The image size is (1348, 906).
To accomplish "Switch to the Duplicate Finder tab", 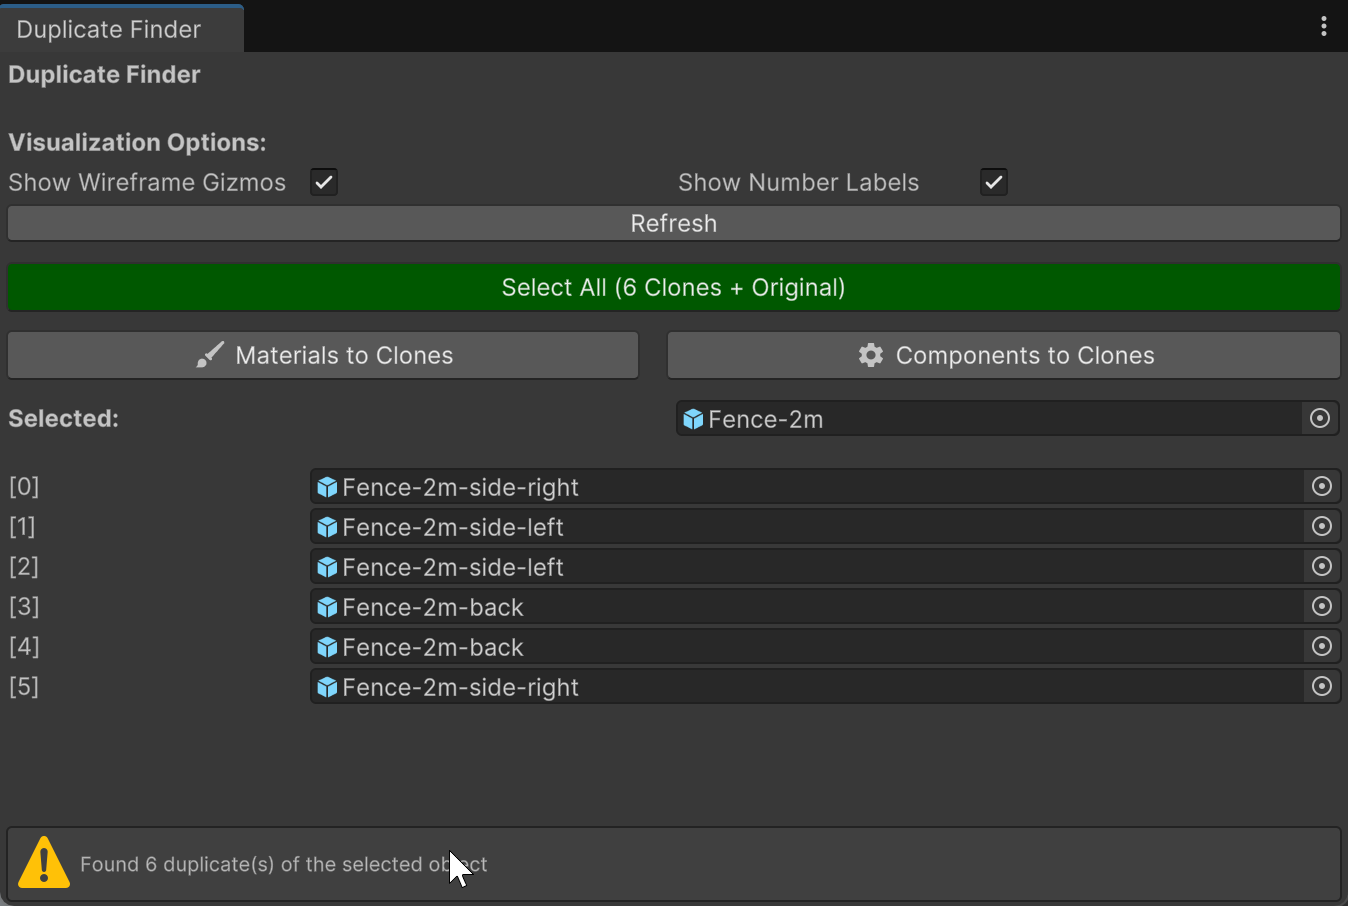I will pos(109,29).
